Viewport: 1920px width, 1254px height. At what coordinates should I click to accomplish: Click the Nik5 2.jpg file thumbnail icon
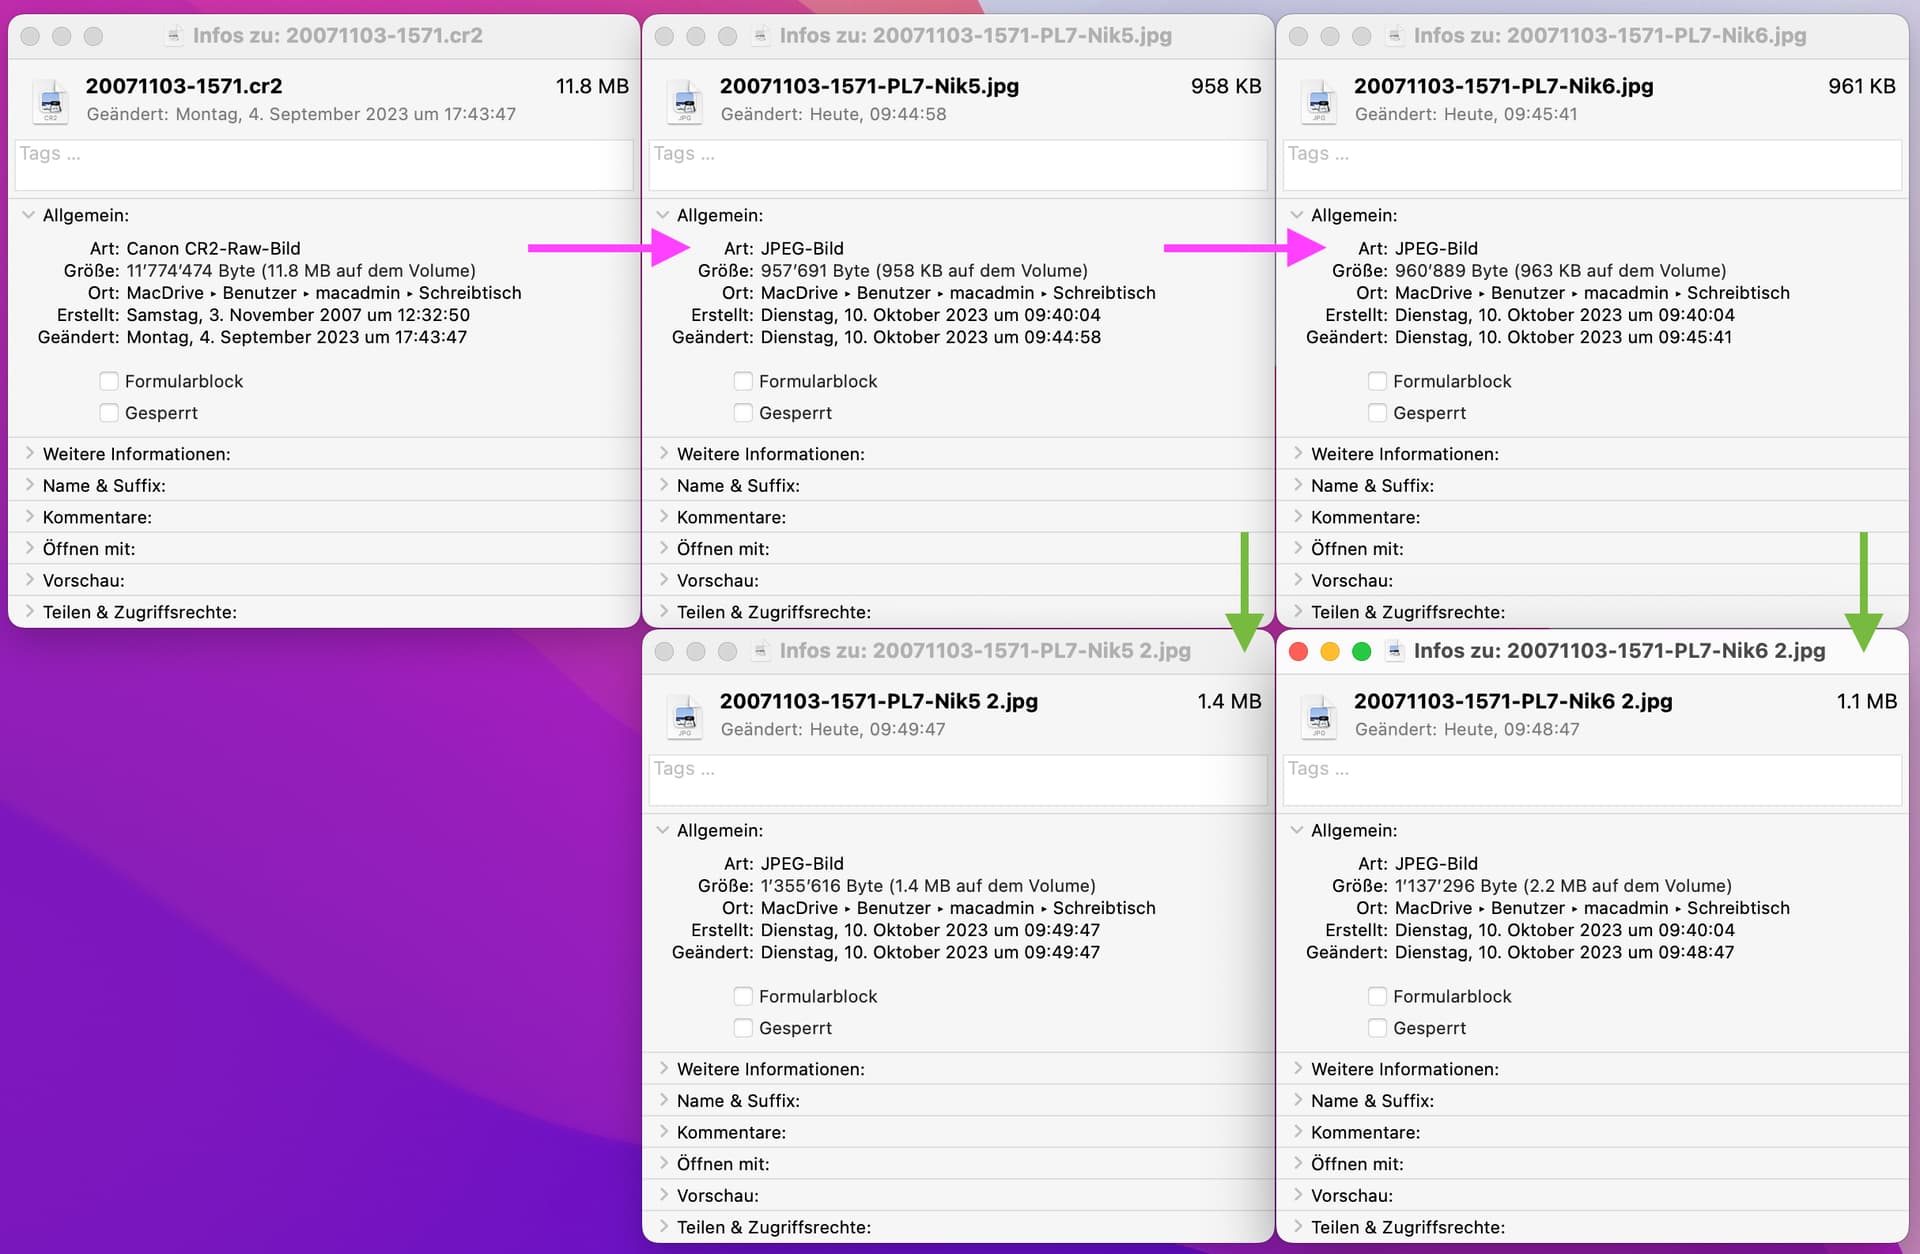[x=685, y=715]
